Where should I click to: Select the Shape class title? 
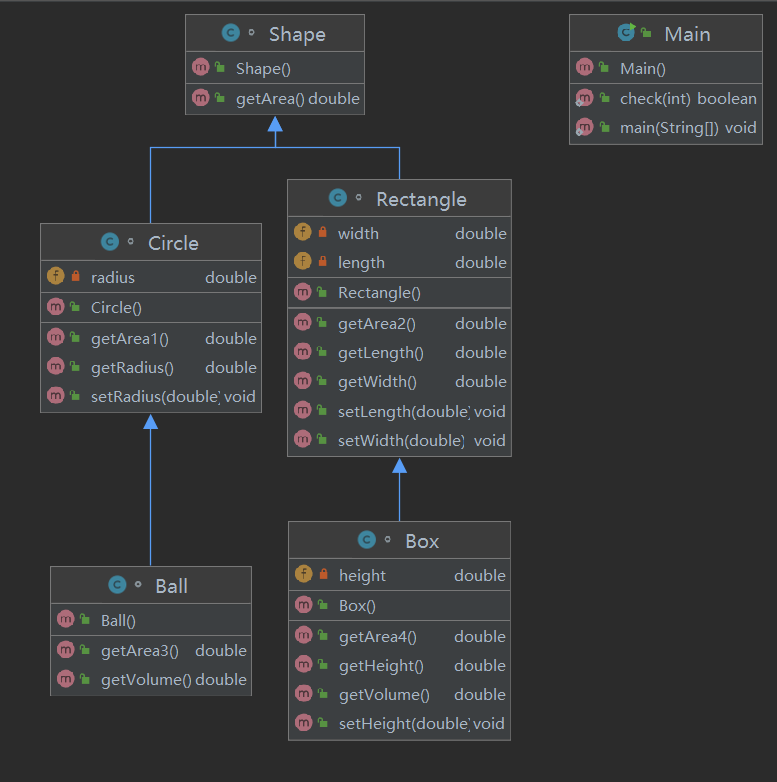pyautogui.click(x=297, y=34)
